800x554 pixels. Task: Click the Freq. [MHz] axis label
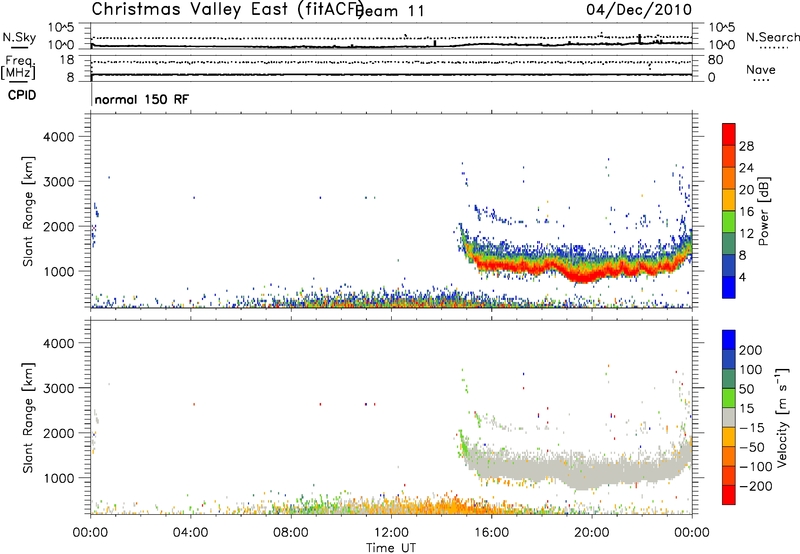pyautogui.click(x=18, y=68)
